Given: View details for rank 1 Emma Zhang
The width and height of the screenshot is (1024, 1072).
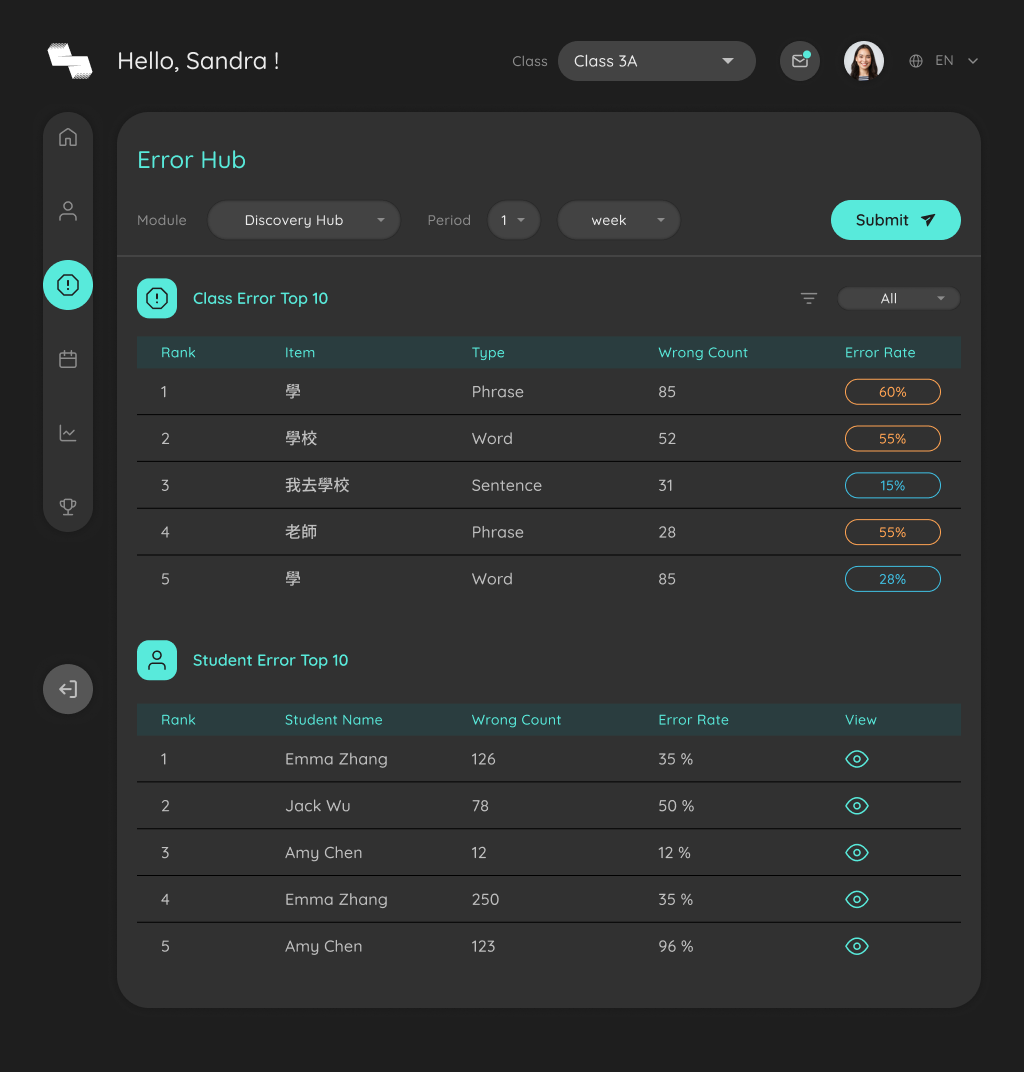Looking at the screenshot, I should [857, 759].
